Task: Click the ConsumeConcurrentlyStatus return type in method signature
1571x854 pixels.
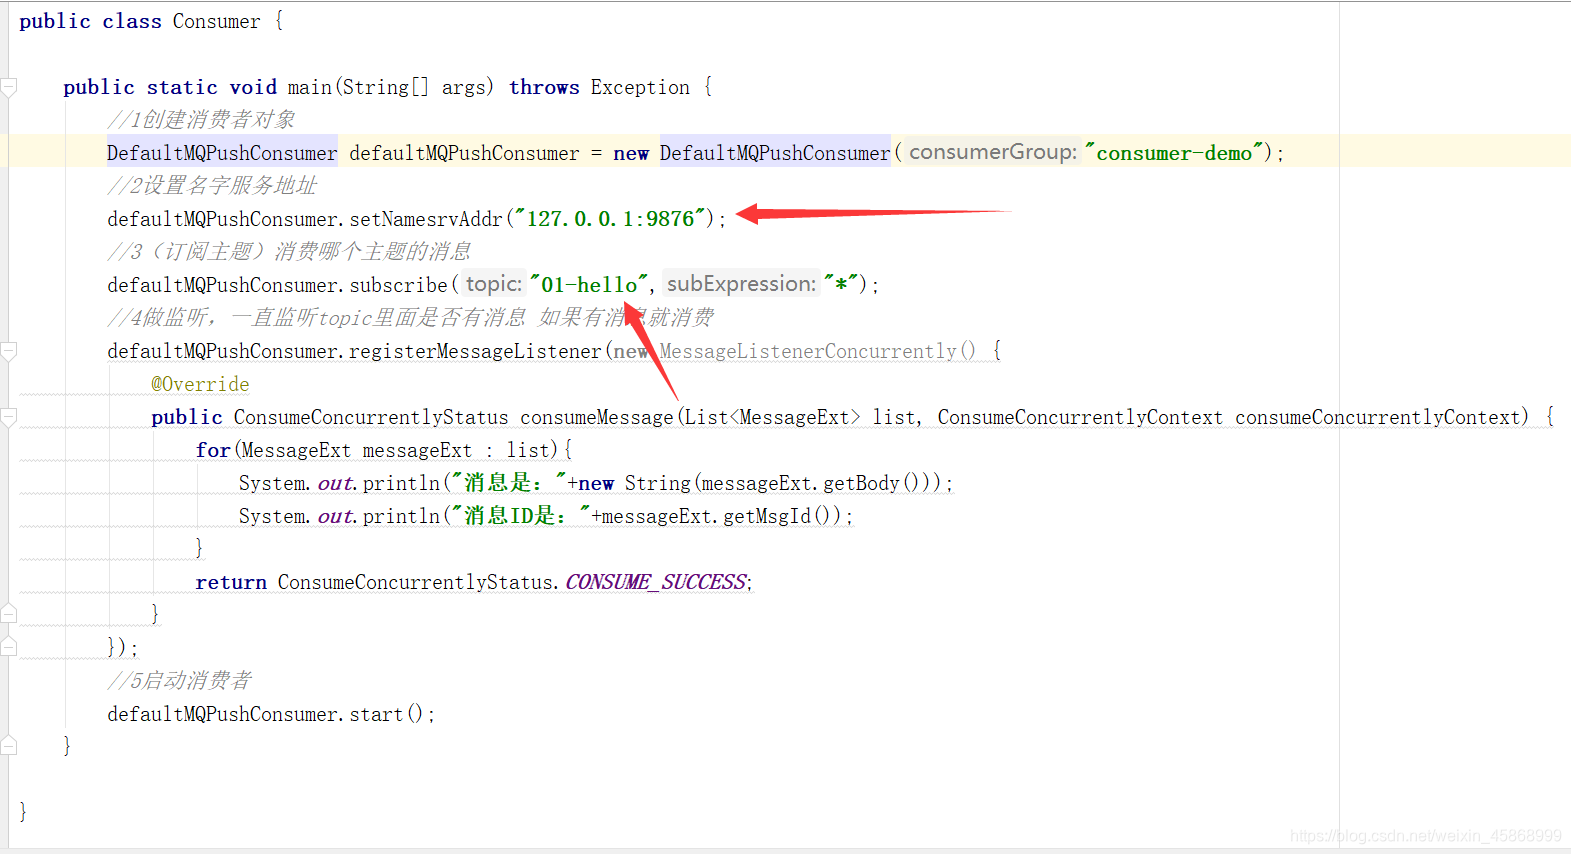Action: pyautogui.click(x=371, y=417)
